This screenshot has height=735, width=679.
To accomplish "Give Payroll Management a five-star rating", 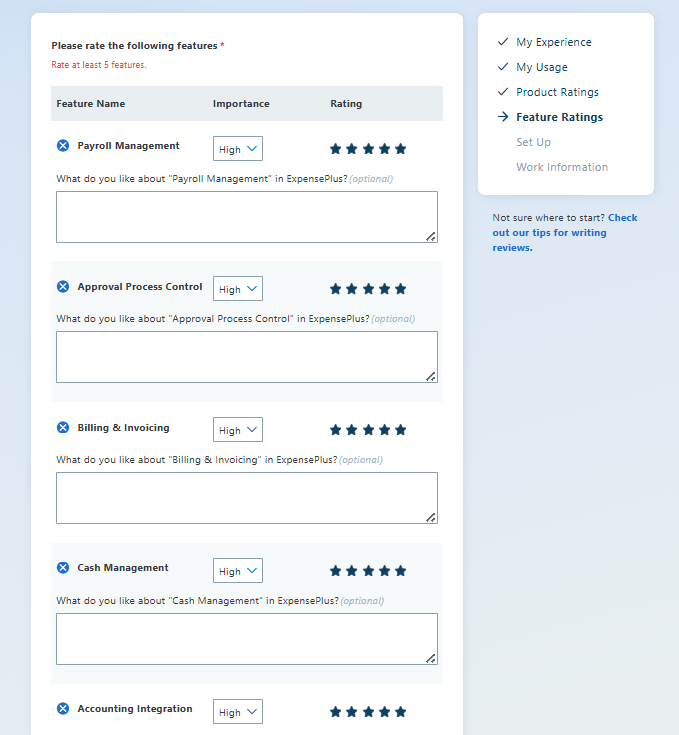I will coord(401,149).
